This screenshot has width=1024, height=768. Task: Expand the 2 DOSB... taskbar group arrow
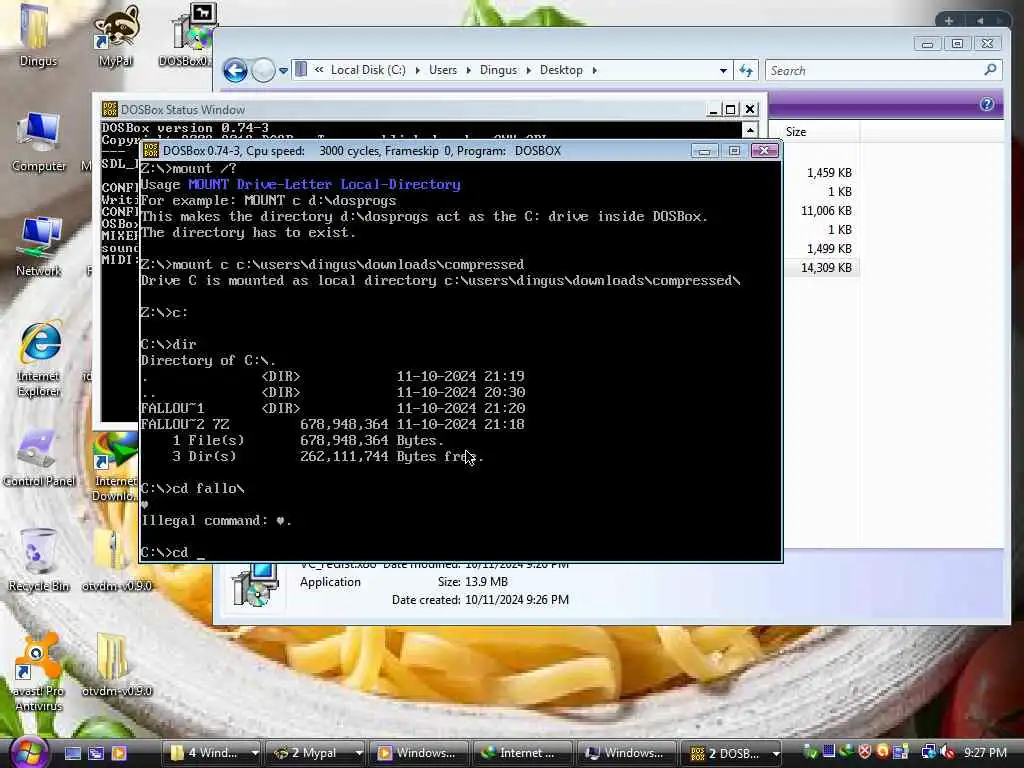tap(776, 753)
